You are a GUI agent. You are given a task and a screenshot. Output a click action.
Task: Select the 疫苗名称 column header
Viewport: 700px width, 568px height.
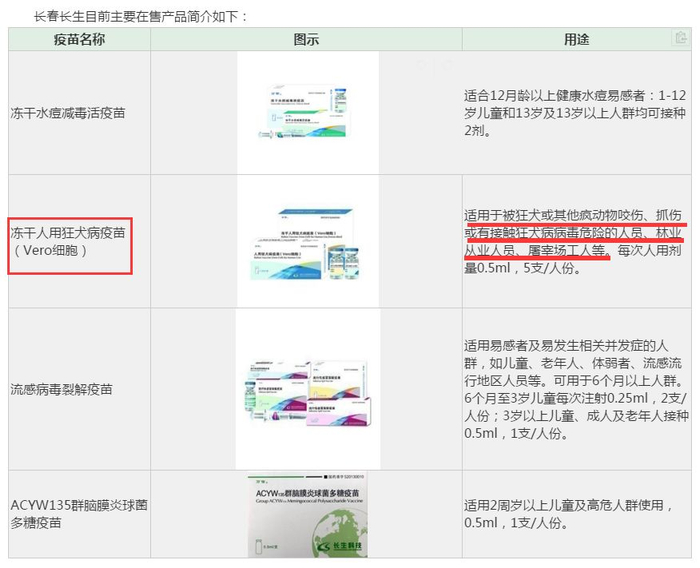pos(79,39)
